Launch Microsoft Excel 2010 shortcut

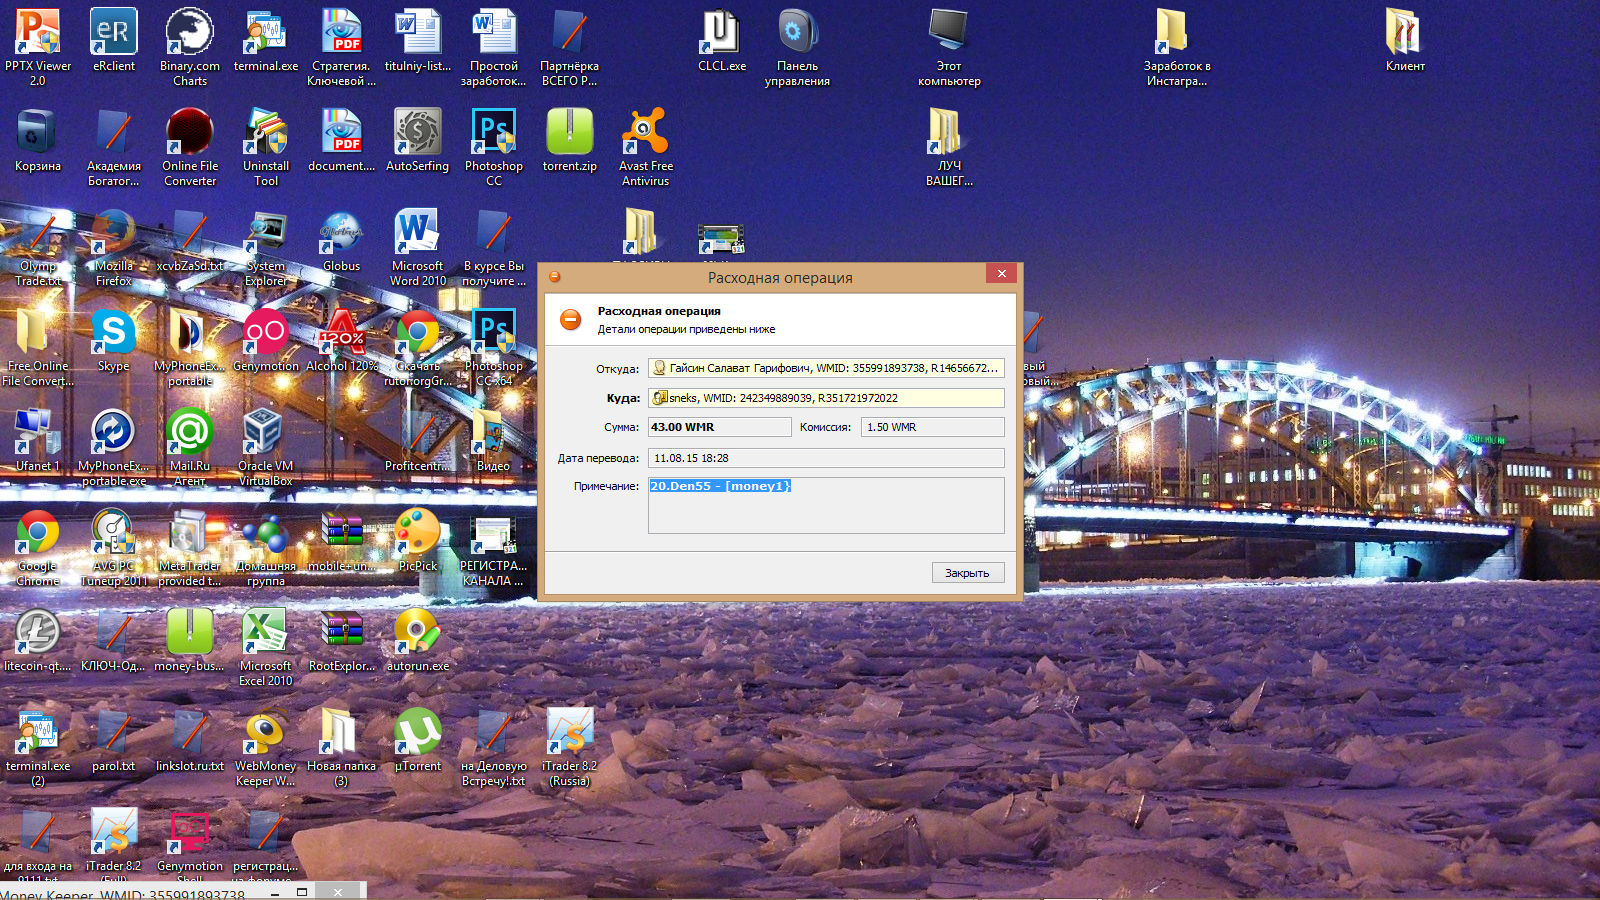tap(266, 646)
